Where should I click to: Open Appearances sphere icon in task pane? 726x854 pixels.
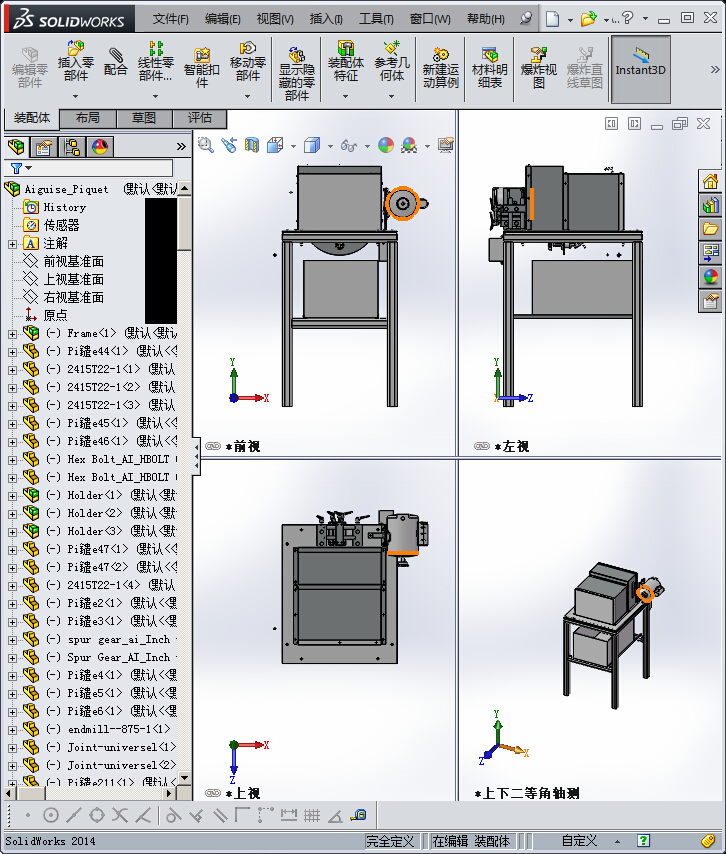710,277
